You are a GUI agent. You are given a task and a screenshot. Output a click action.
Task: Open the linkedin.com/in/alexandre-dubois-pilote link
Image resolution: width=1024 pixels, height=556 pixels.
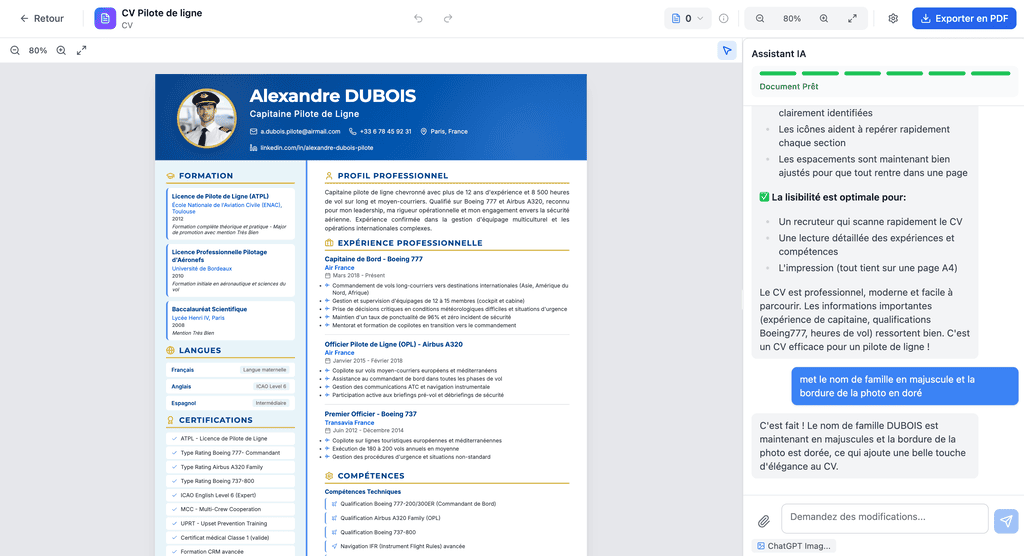[x=317, y=148]
